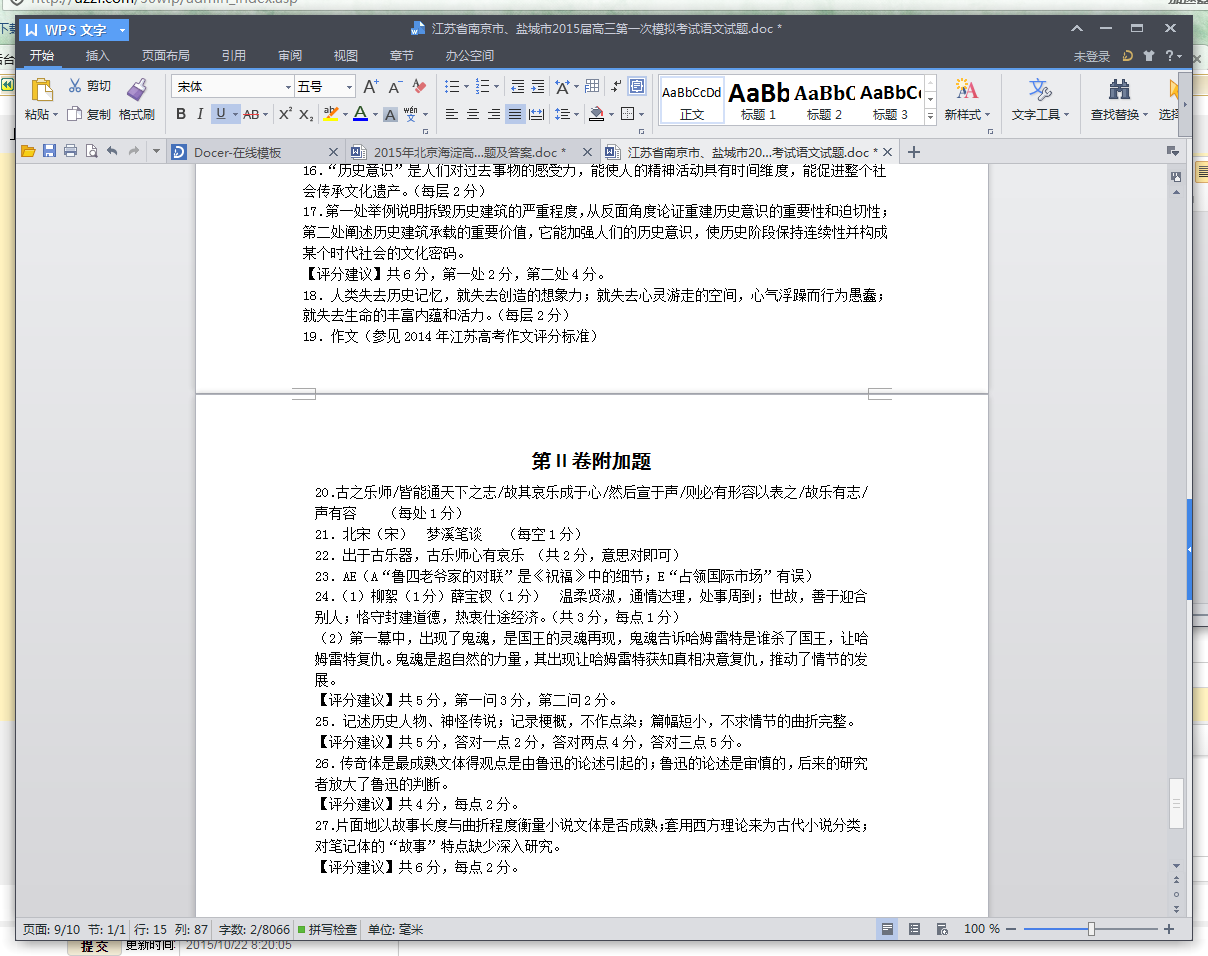Apply superscript formatting
Viewport: 1208px width, 956px height.
click(x=285, y=114)
